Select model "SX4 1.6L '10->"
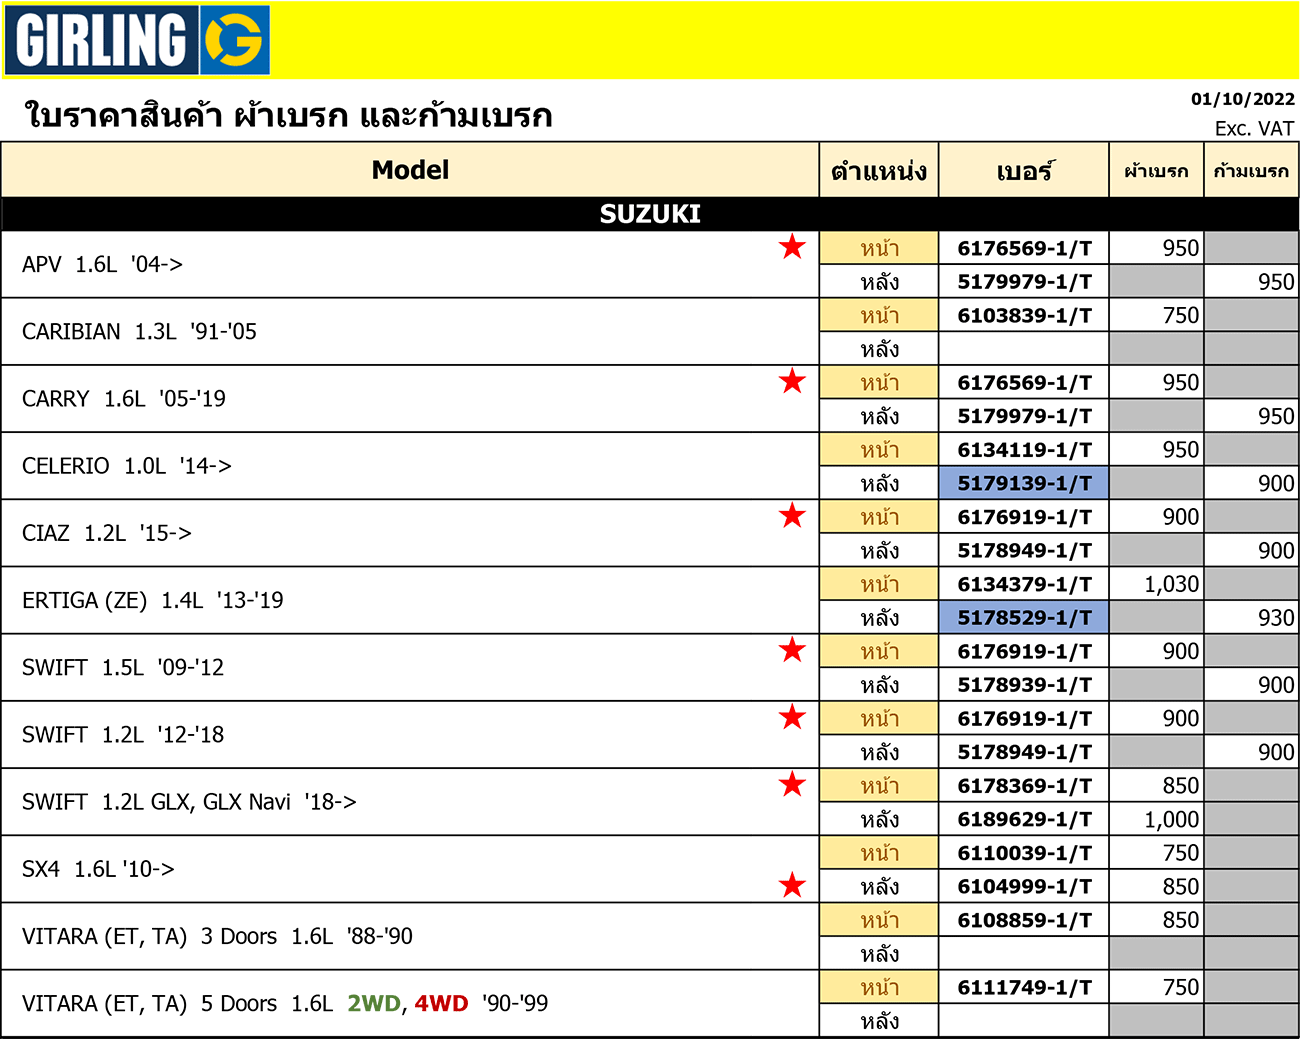Screen dimensions: 1300x1039 [98, 869]
